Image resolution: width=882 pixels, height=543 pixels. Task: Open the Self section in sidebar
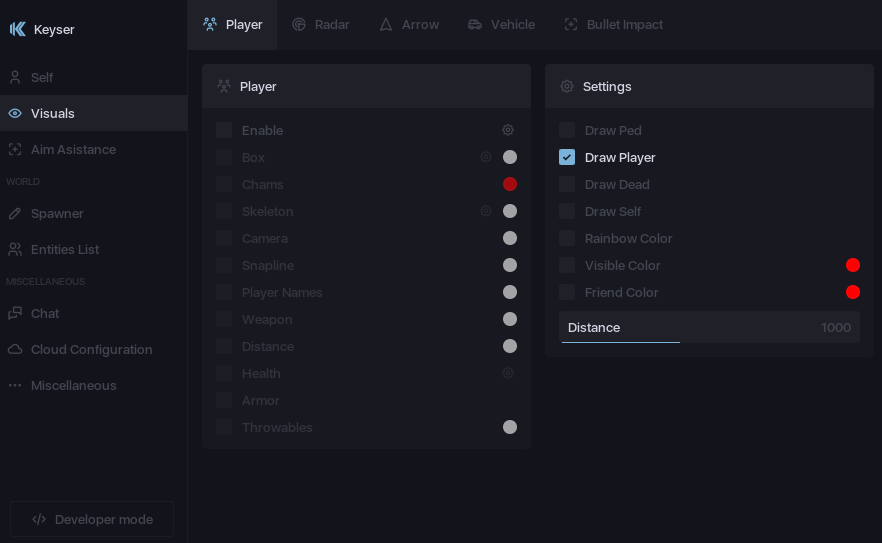click(x=42, y=77)
